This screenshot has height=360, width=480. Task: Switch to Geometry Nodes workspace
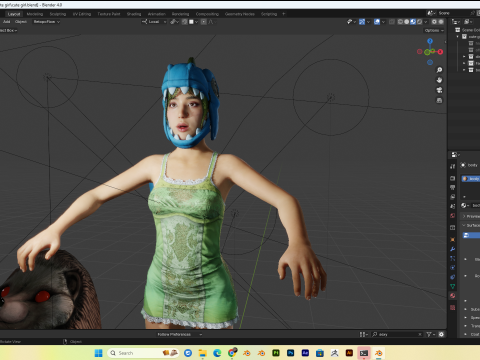click(x=239, y=14)
